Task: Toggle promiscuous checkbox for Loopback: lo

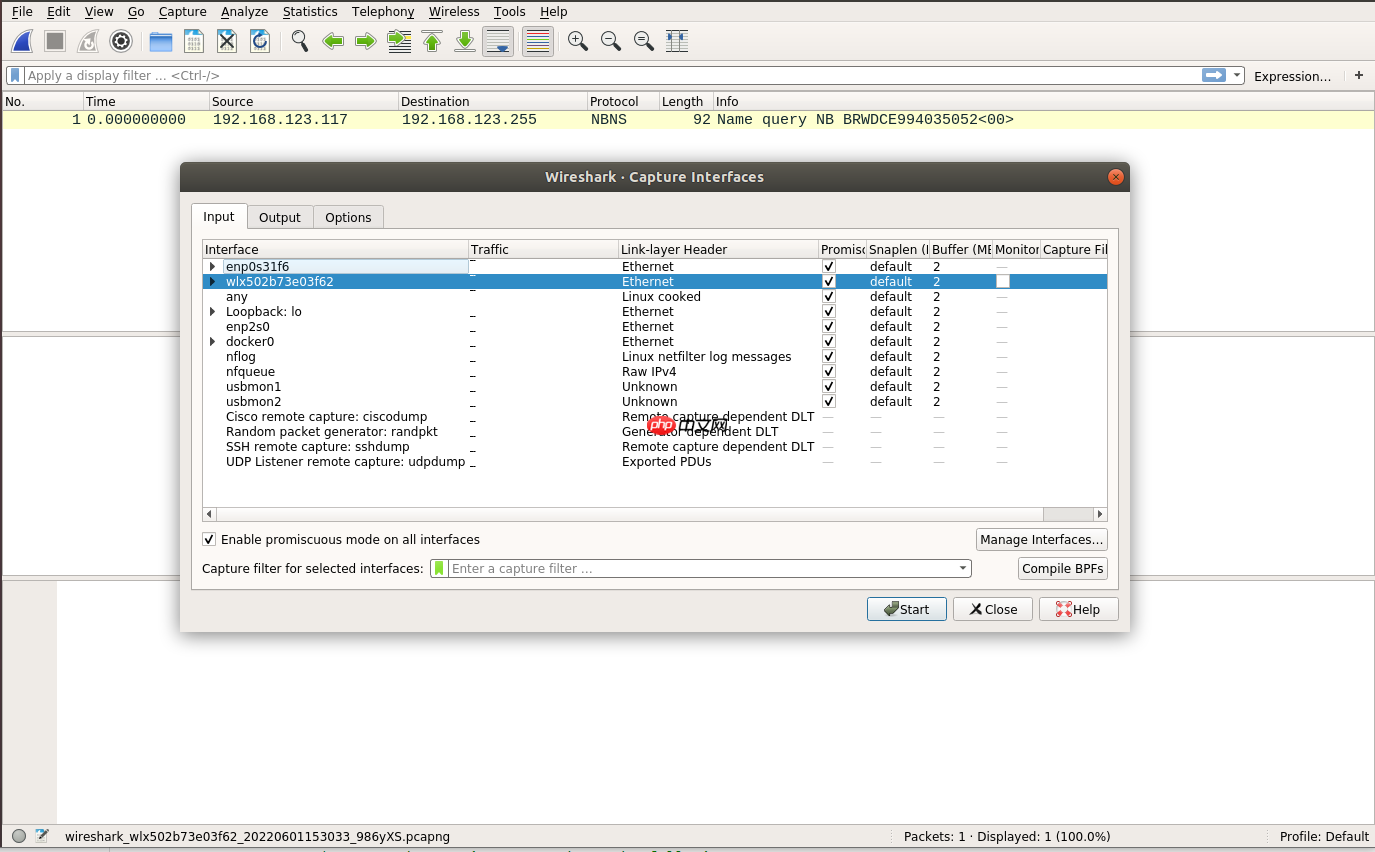Action: (x=828, y=312)
